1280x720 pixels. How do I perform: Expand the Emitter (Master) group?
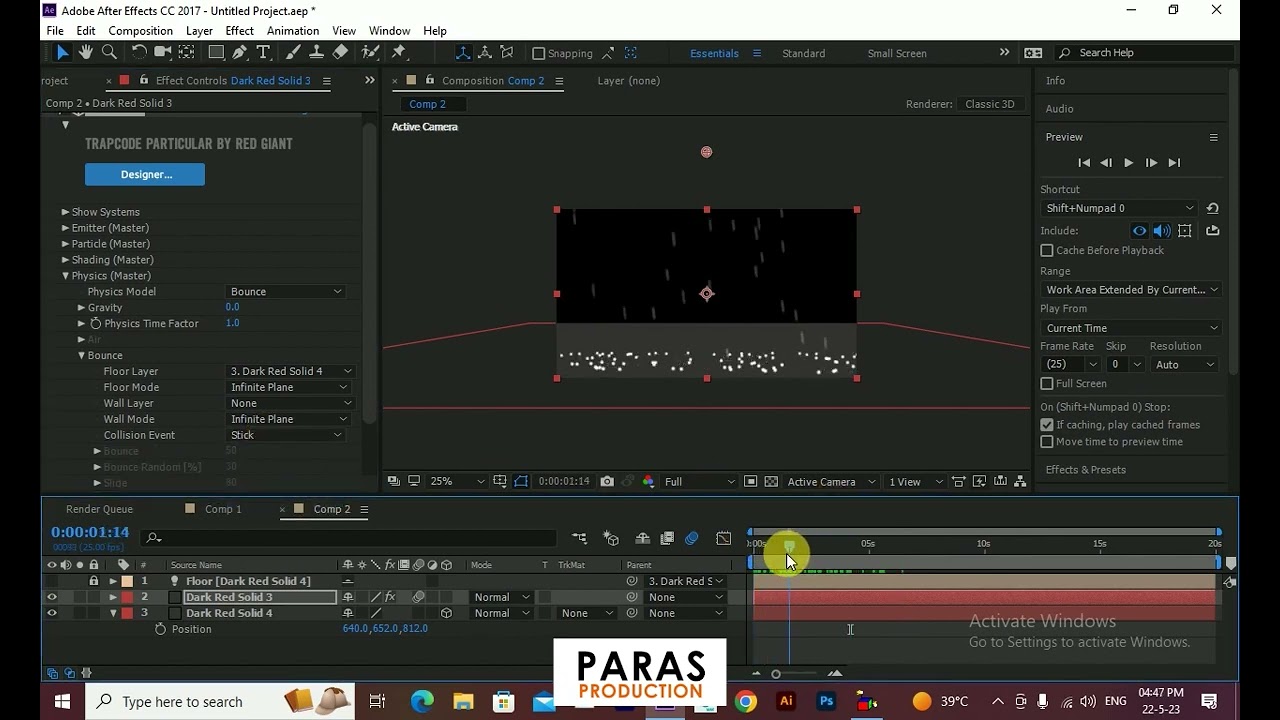tap(65, 228)
